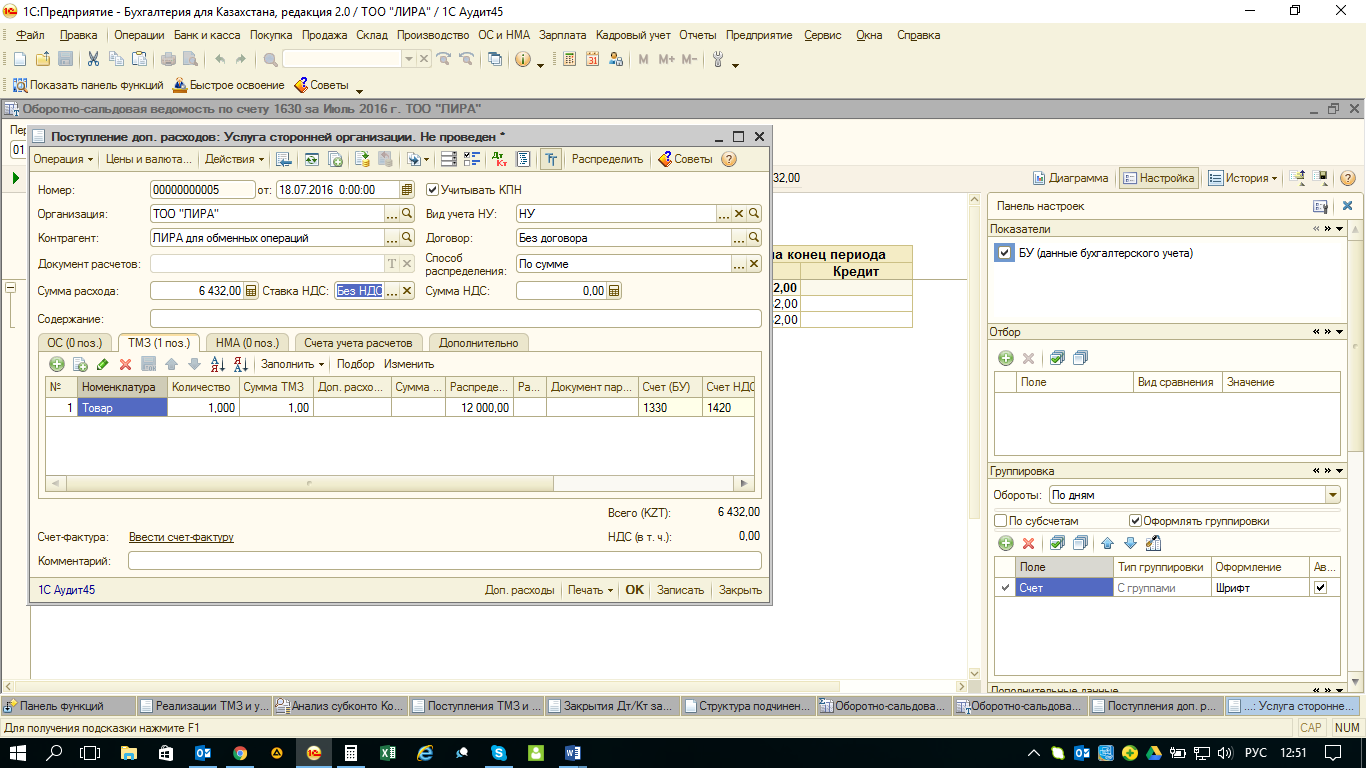1366x768 pixels.
Task: Click the info help icon in main toolbar
Action: click(x=523, y=59)
